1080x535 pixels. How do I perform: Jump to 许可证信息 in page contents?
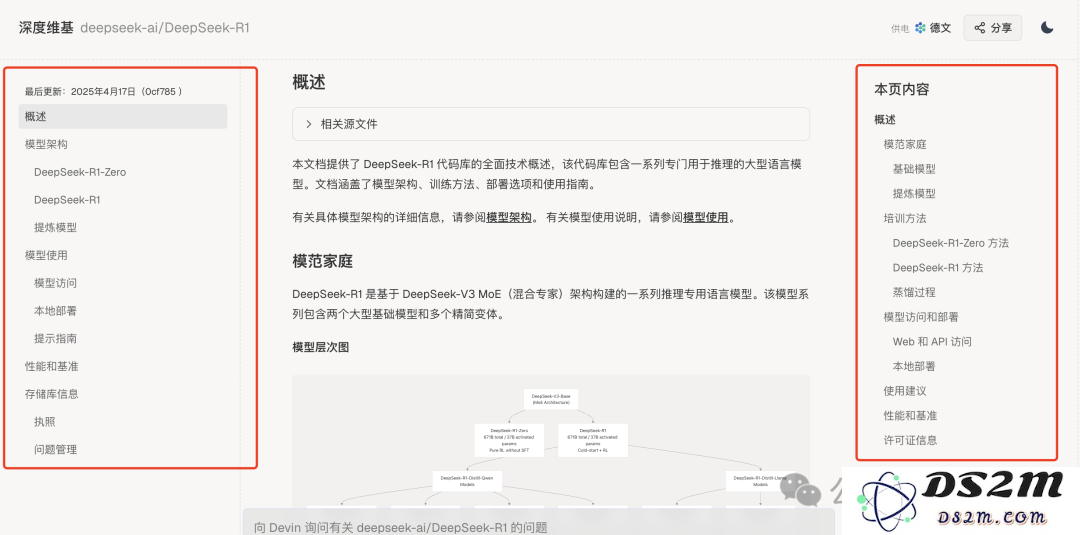pyautogui.click(x=911, y=440)
